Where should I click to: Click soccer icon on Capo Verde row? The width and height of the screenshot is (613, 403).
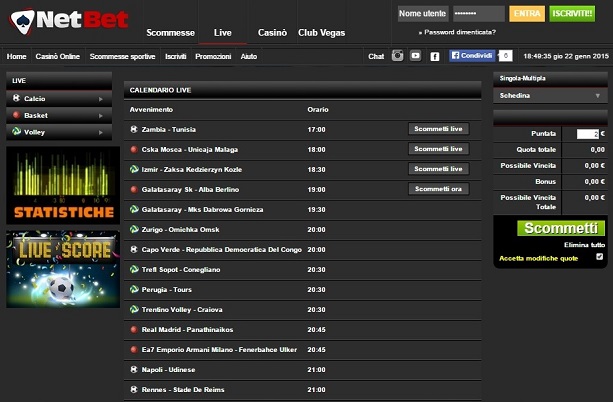[134, 249]
